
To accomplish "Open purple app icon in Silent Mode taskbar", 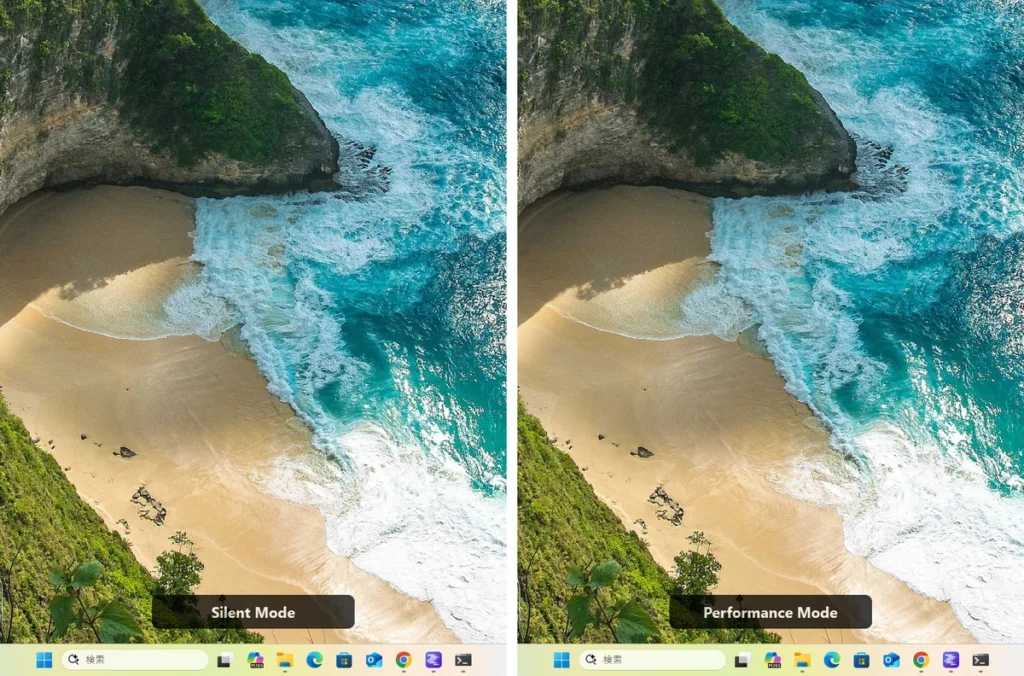I will point(433,660).
